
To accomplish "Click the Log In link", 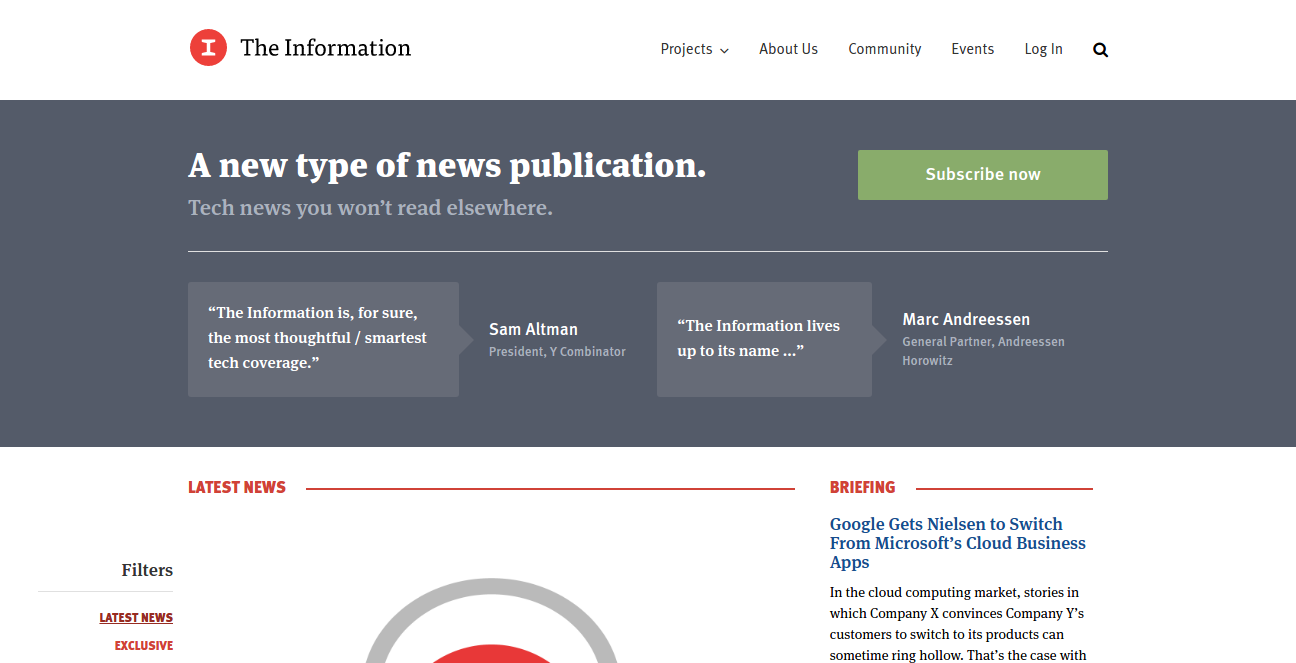I will pos(1043,49).
